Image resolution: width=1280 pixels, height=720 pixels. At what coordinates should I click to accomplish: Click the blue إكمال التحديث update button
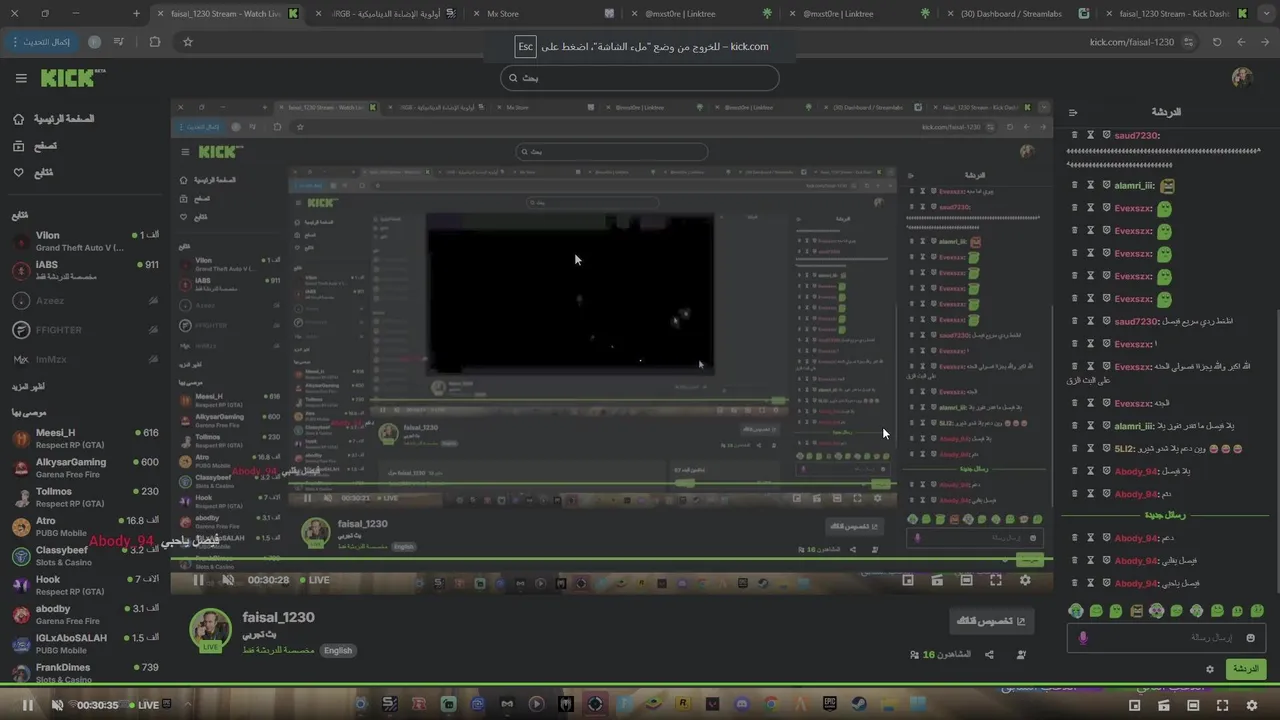coord(42,42)
